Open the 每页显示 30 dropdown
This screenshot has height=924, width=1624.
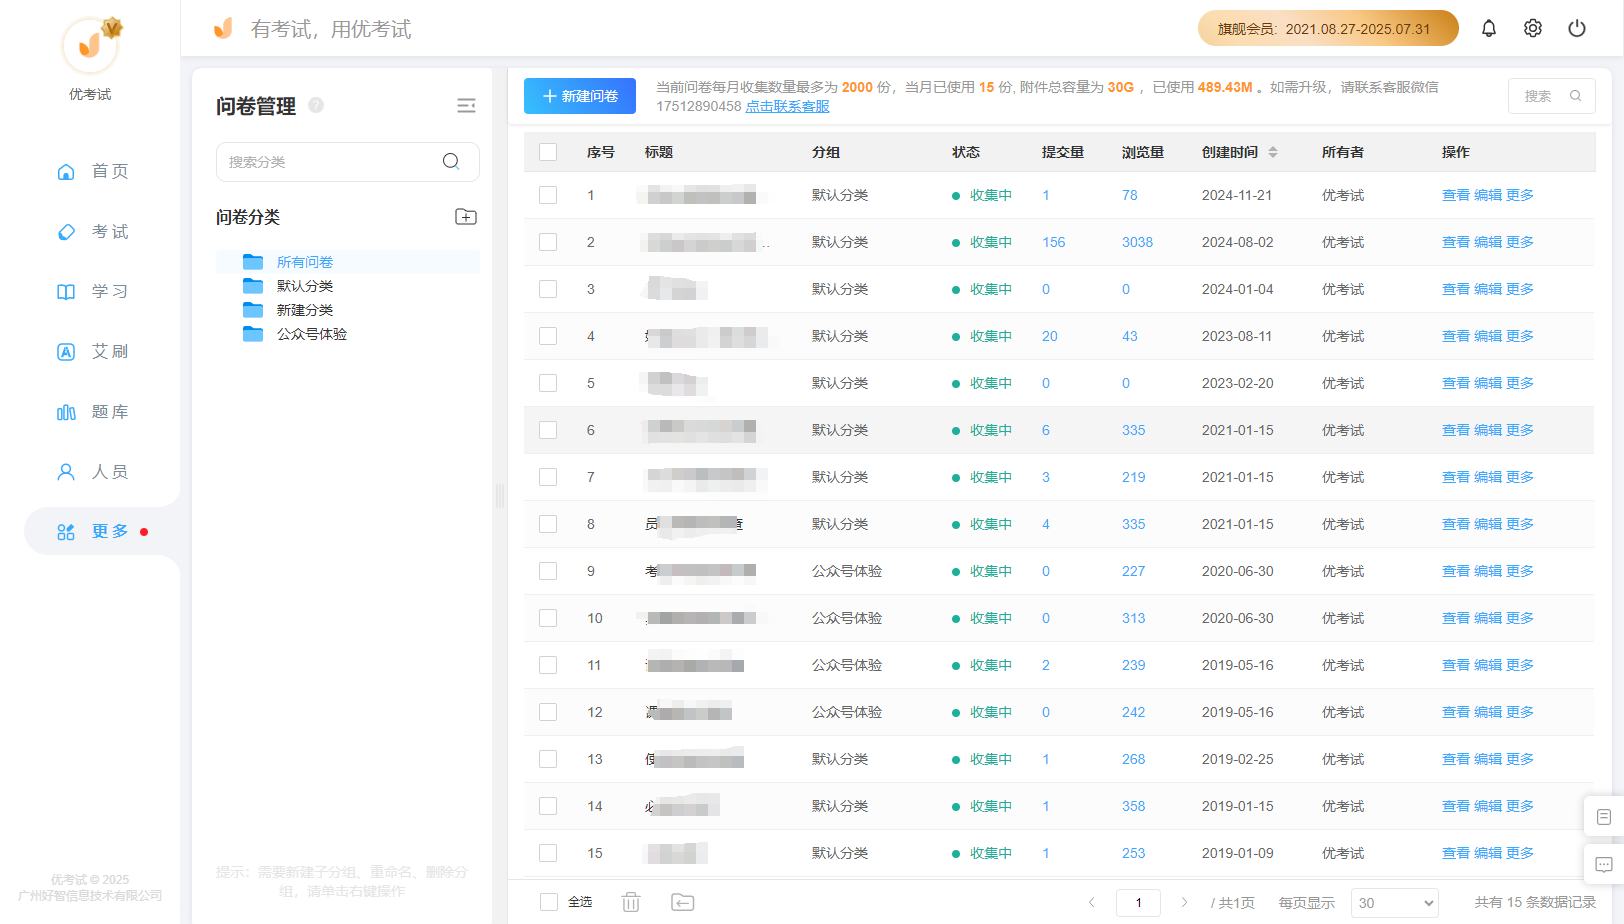point(1394,903)
